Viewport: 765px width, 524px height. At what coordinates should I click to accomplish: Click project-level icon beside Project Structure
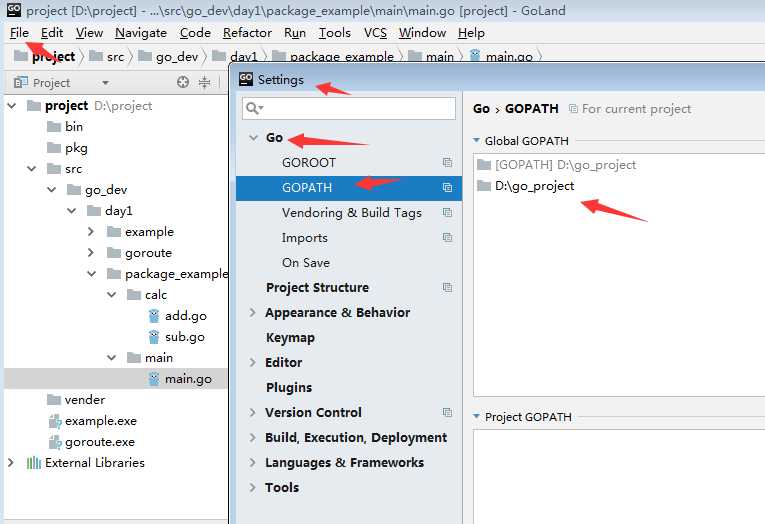click(x=447, y=287)
